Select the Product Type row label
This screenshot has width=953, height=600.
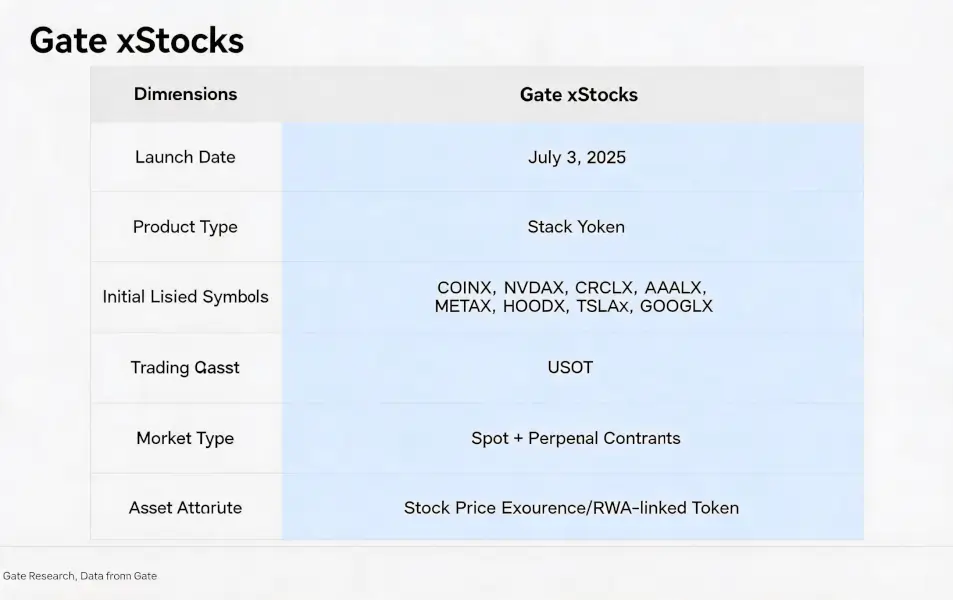click(185, 227)
